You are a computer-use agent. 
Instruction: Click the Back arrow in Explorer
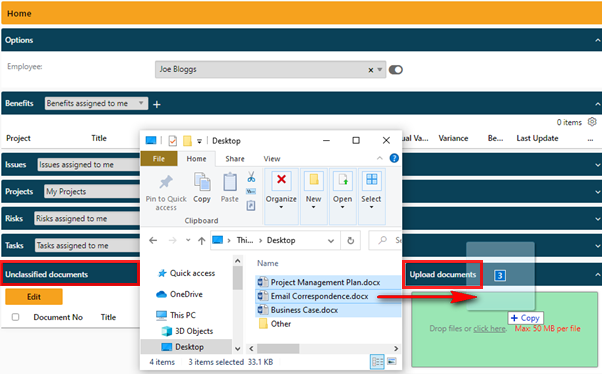coord(153,240)
